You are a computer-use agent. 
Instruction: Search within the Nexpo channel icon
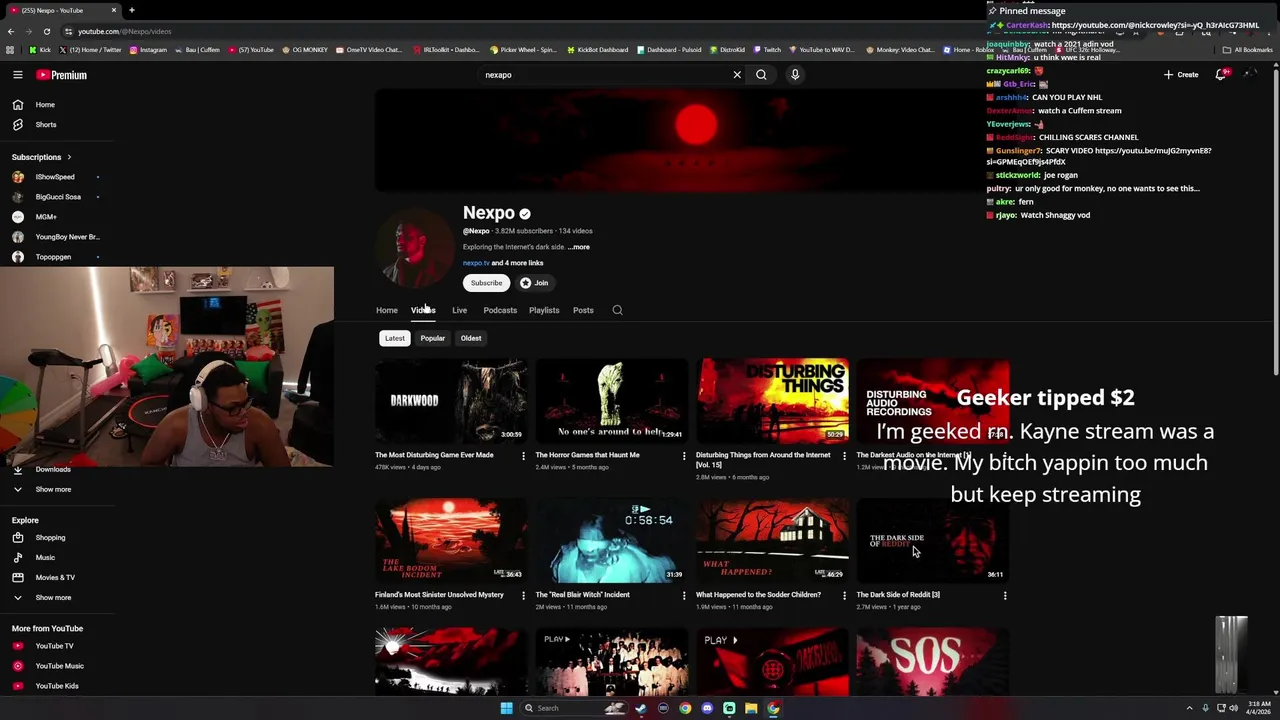(617, 310)
